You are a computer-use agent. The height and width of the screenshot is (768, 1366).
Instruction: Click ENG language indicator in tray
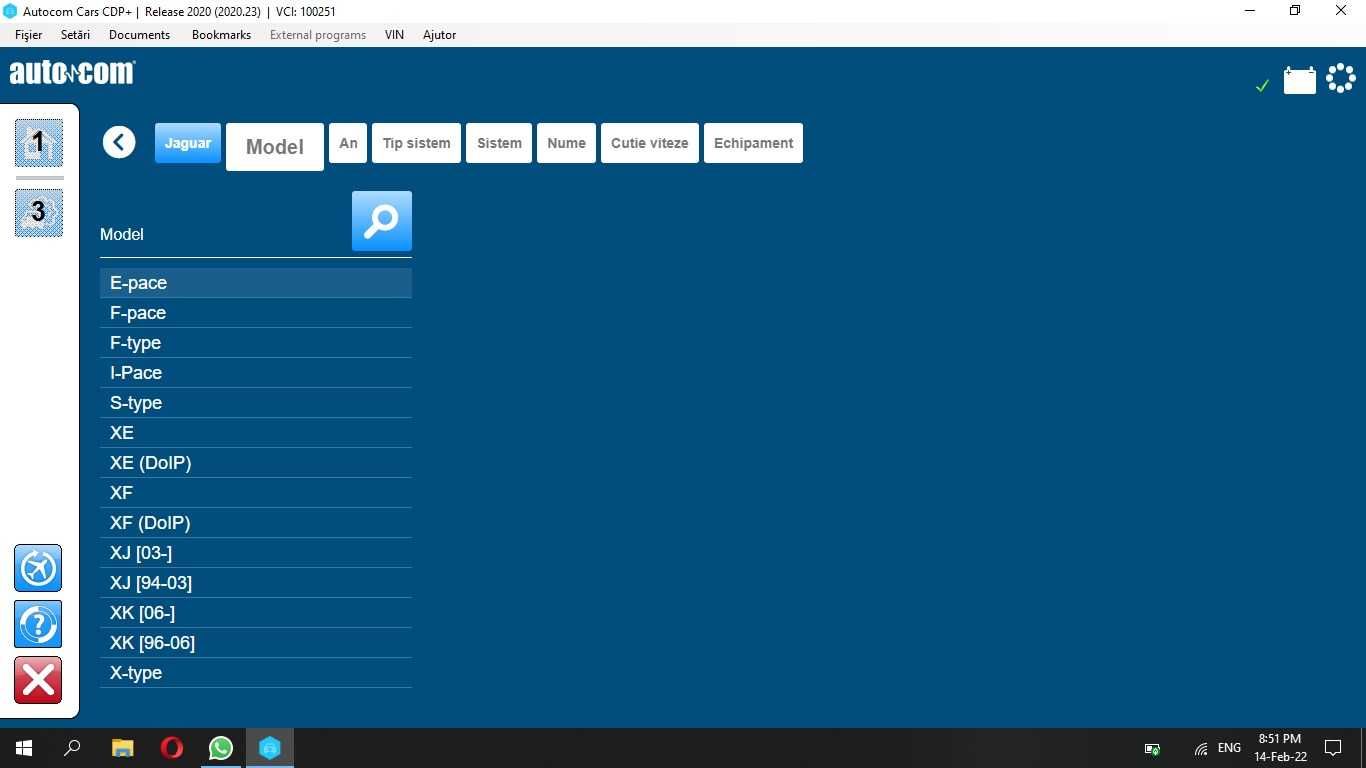point(1229,748)
